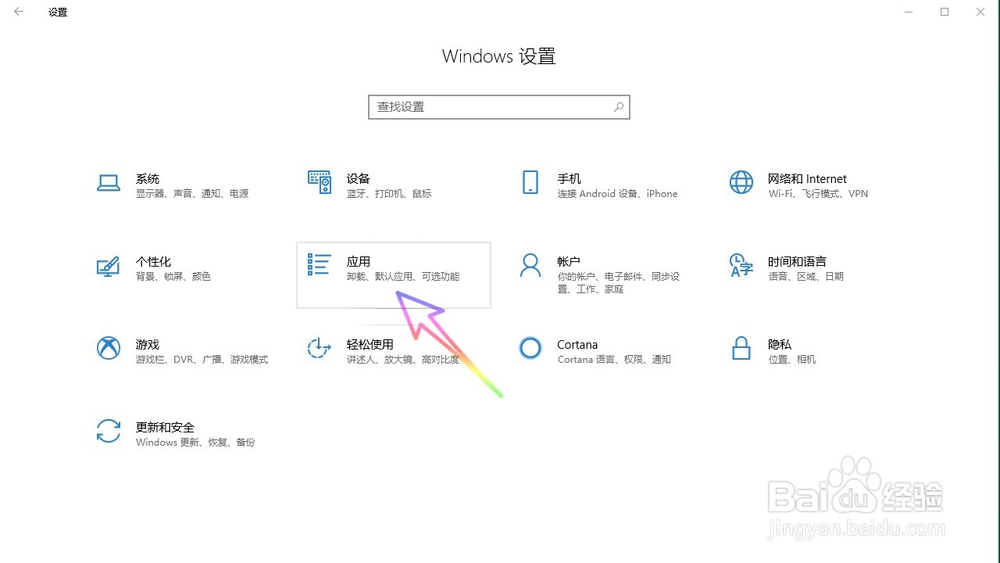Maximize the settings window
1000x563 pixels.
(x=944, y=12)
